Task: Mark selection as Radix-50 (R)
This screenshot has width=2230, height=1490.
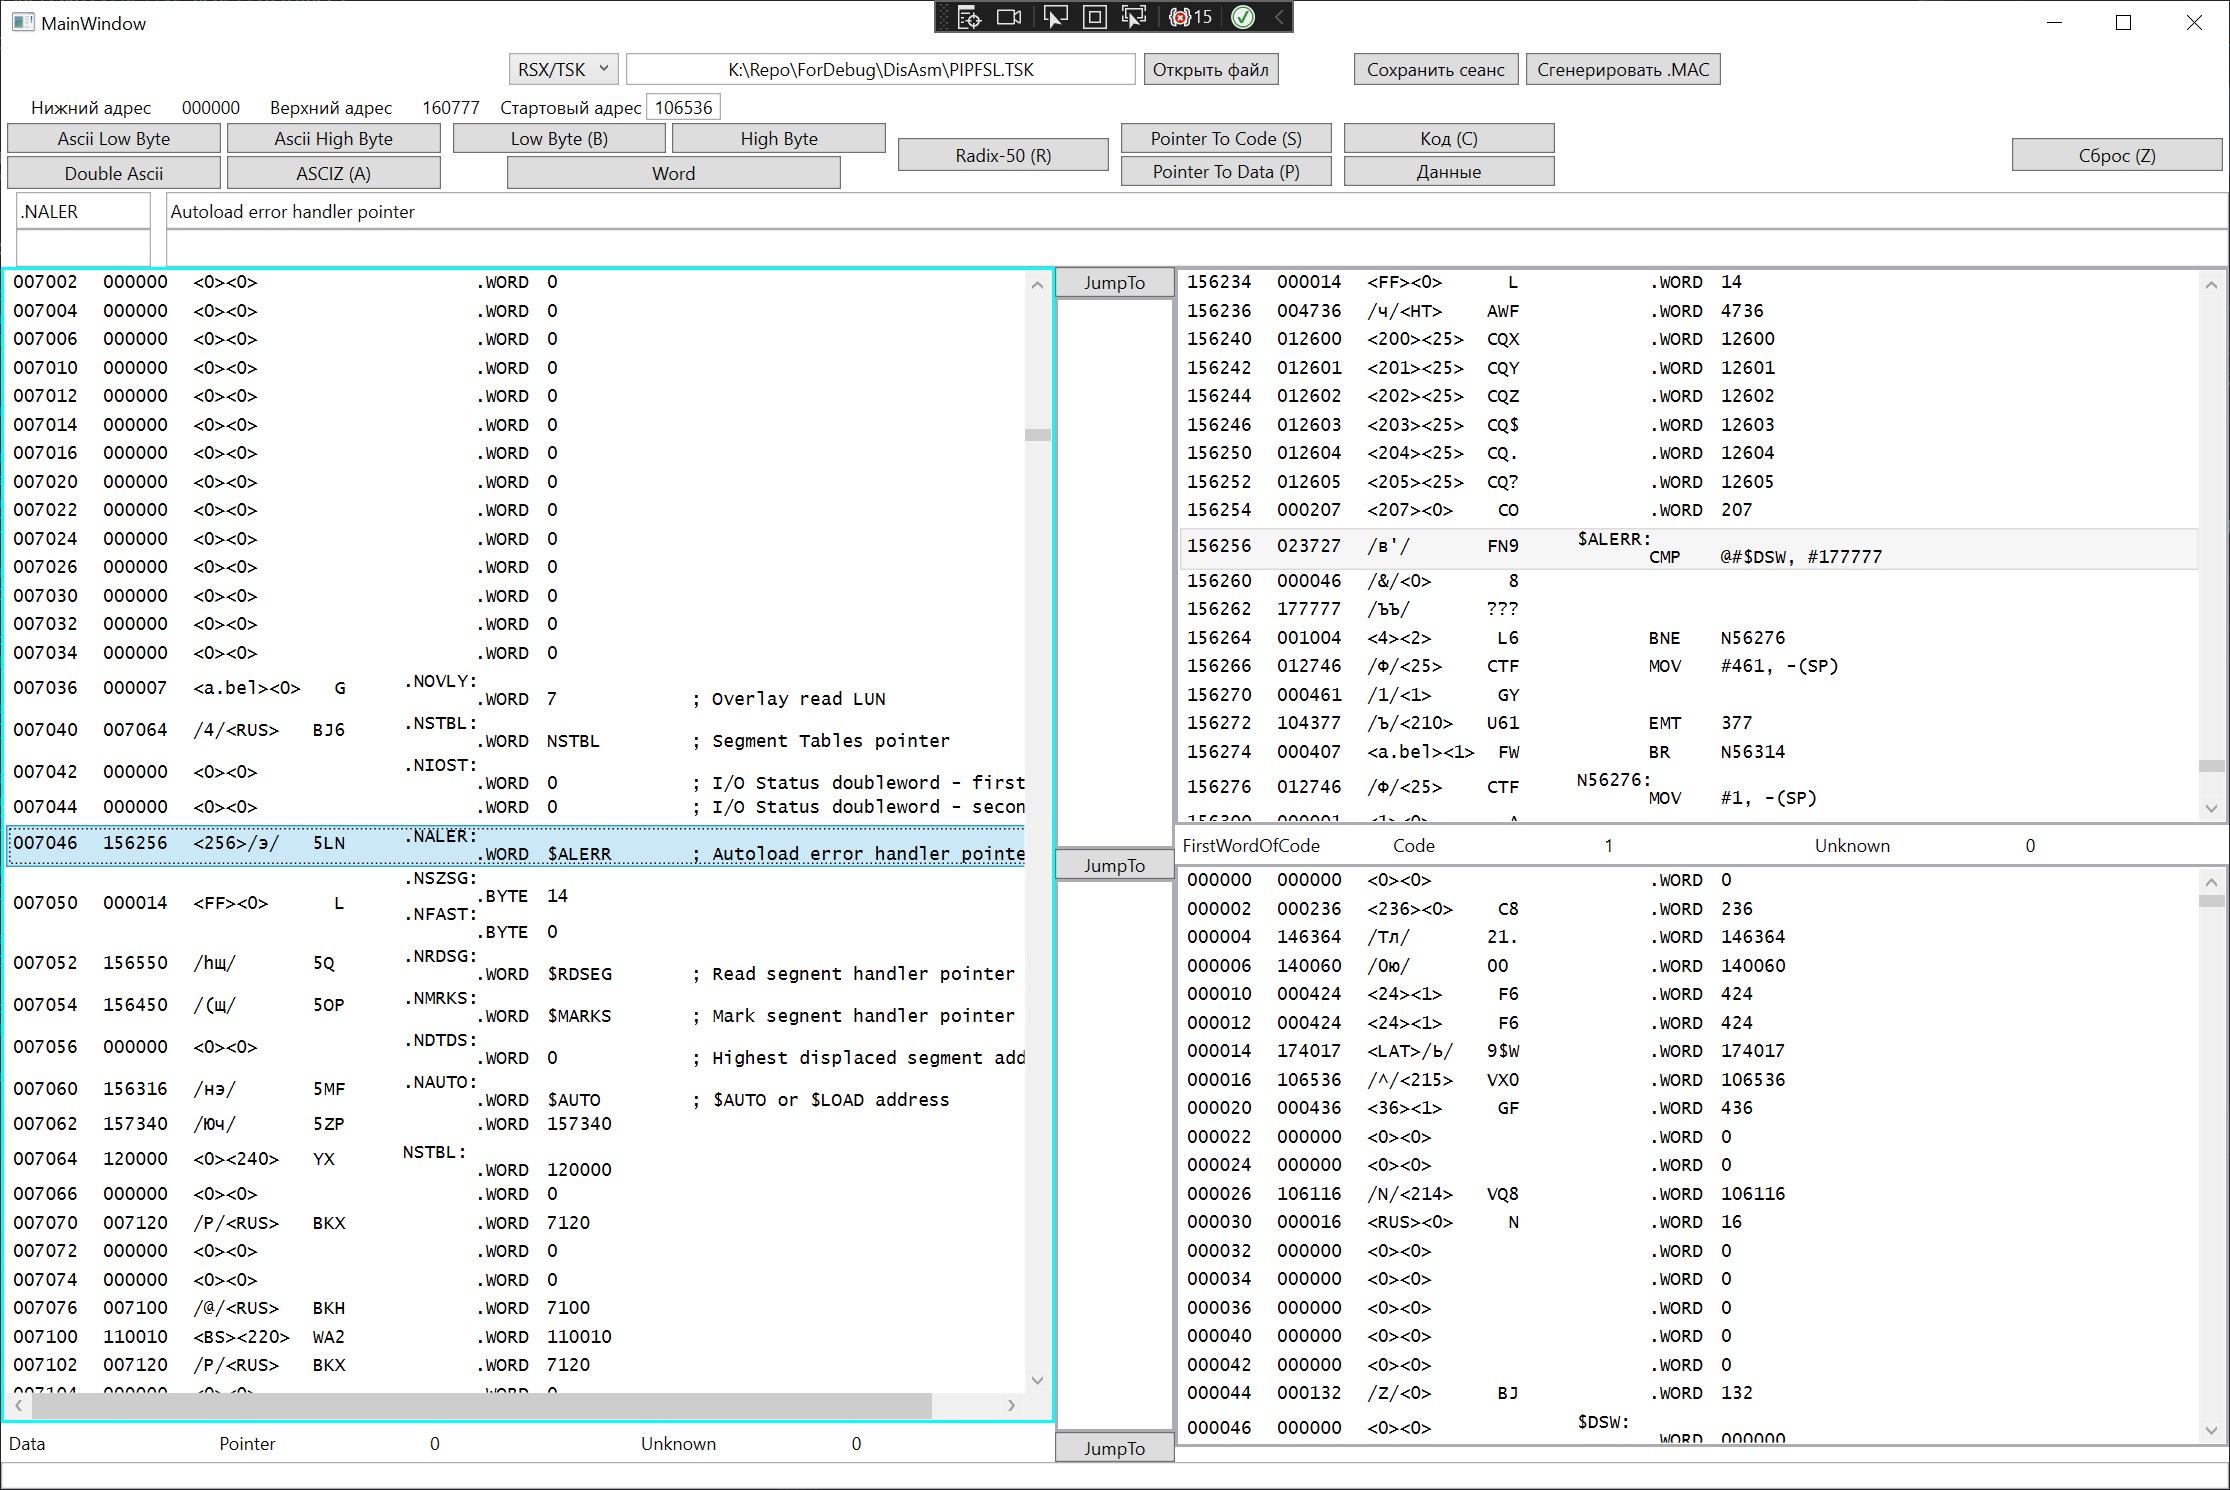Action: pos(1002,155)
